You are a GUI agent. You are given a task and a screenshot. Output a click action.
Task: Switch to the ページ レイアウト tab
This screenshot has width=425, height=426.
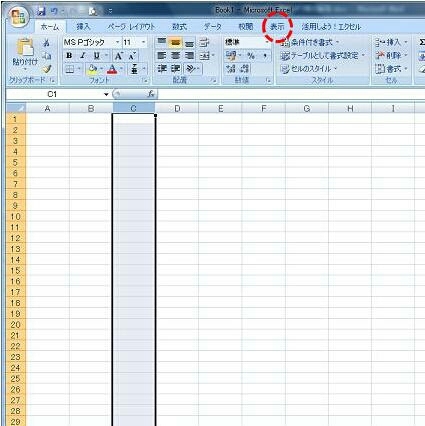pos(131,27)
